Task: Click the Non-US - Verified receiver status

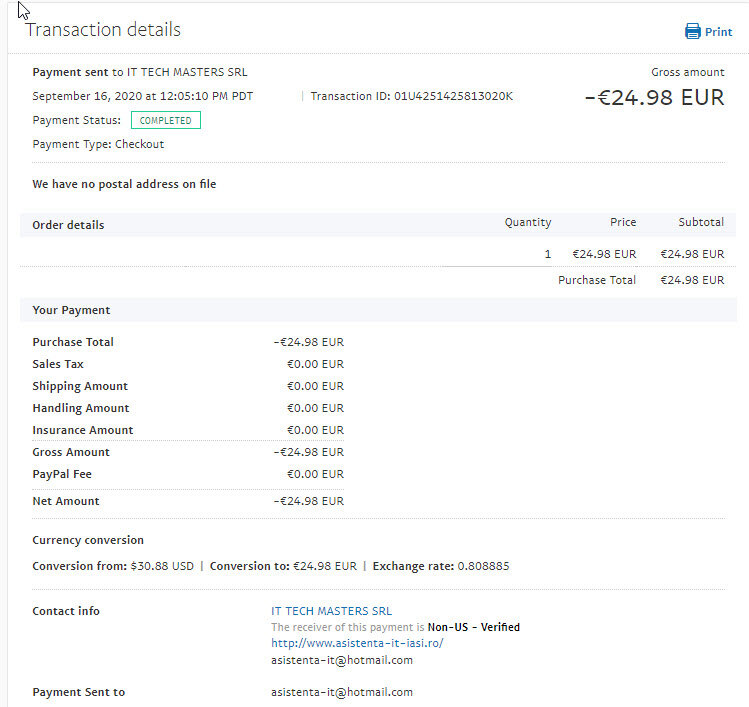Action: coord(473,627)
